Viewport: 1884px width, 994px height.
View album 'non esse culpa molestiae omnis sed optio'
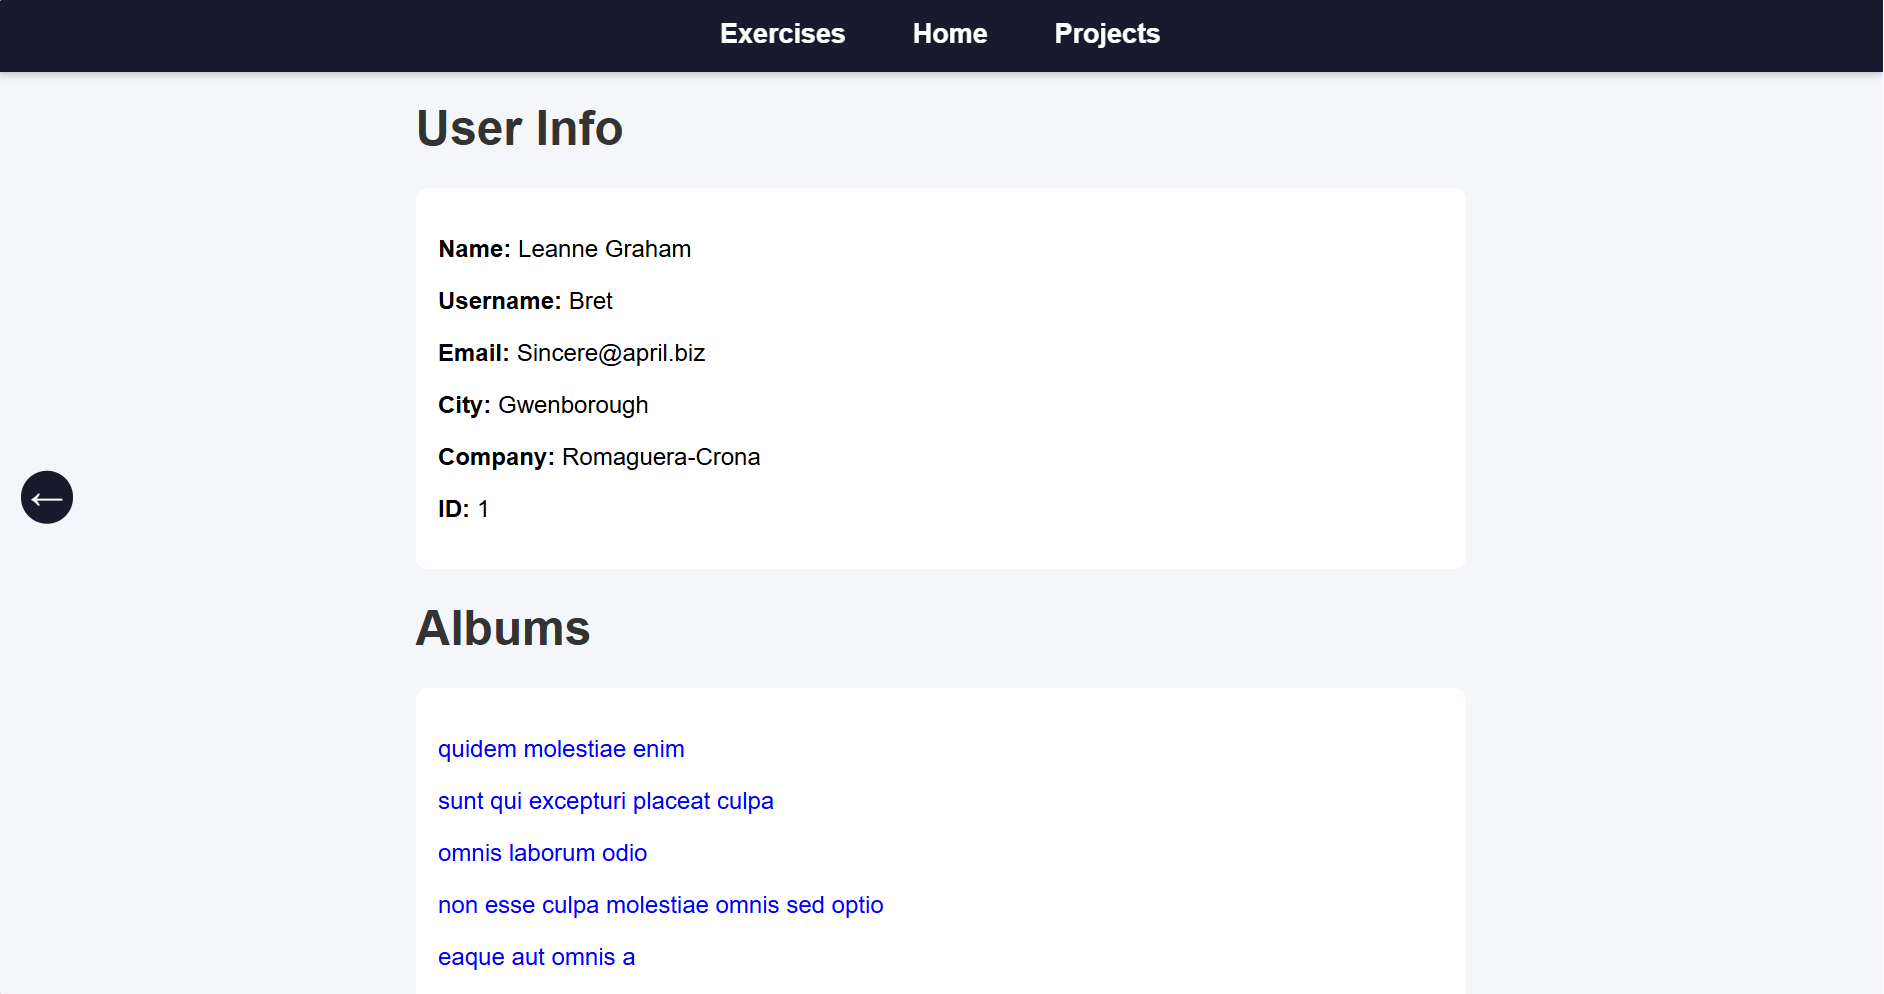click(x=660, y=905)
